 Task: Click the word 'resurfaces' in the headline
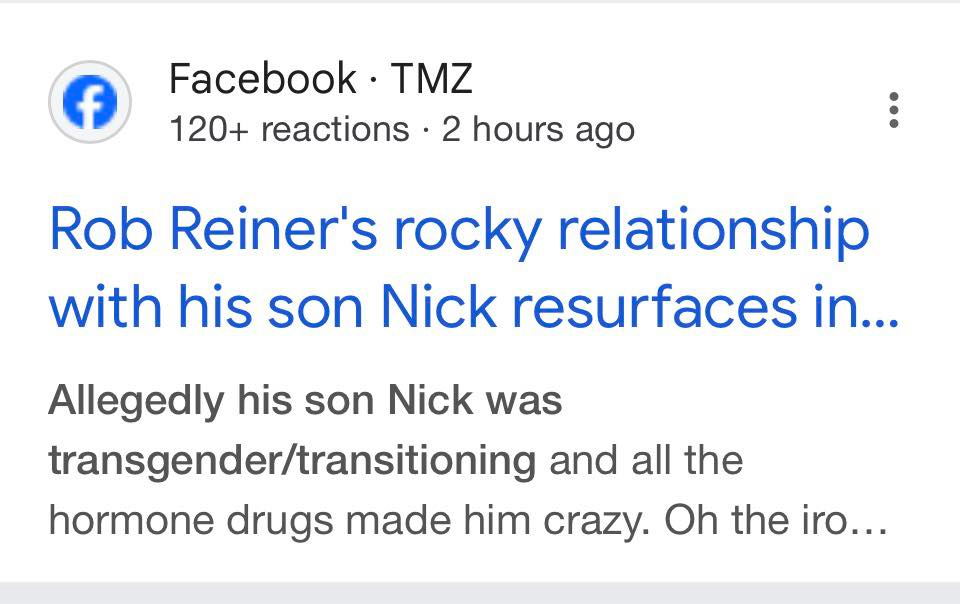coord(645,310)
